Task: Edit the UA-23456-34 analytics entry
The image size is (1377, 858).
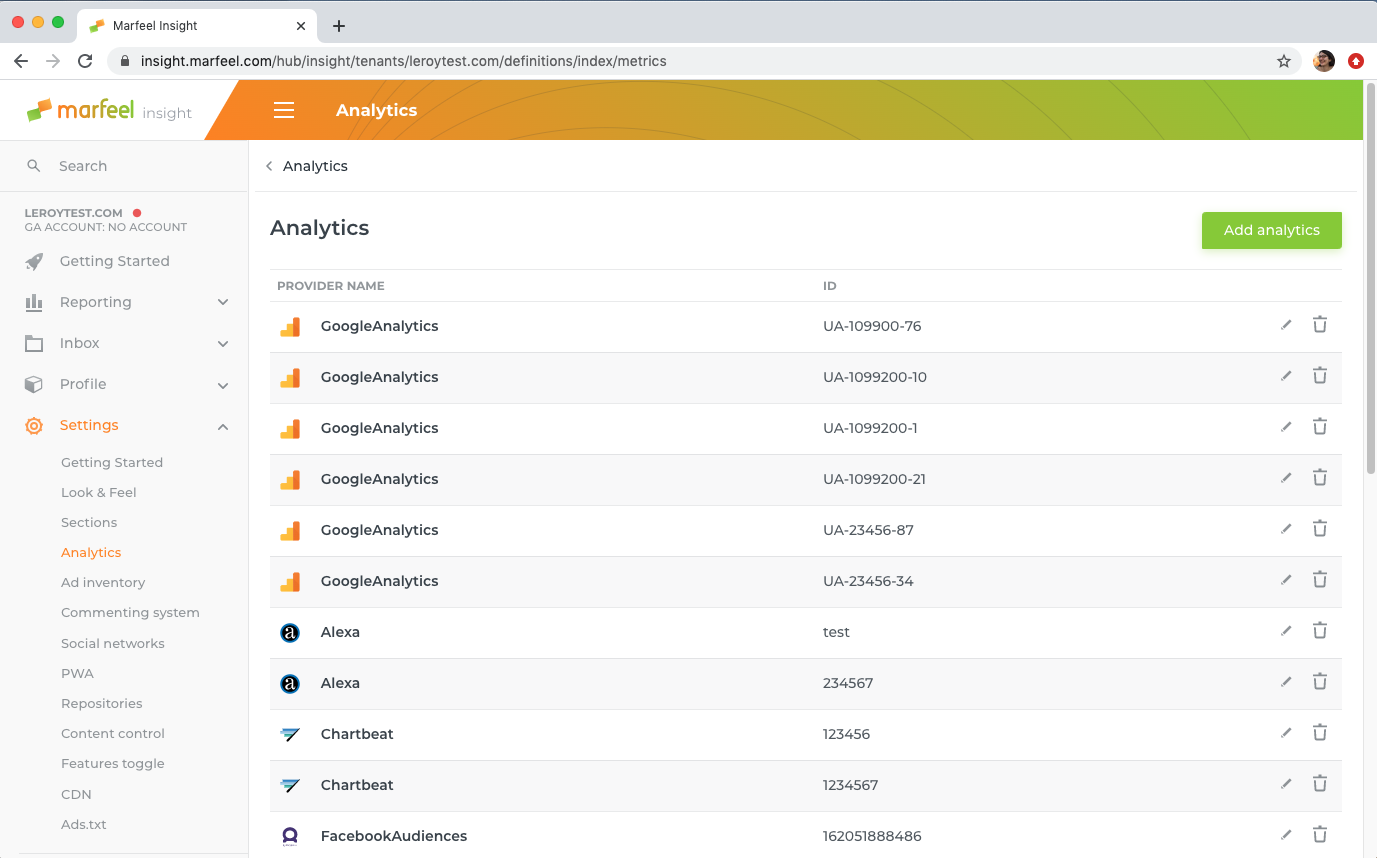Action: [1286, 580]
